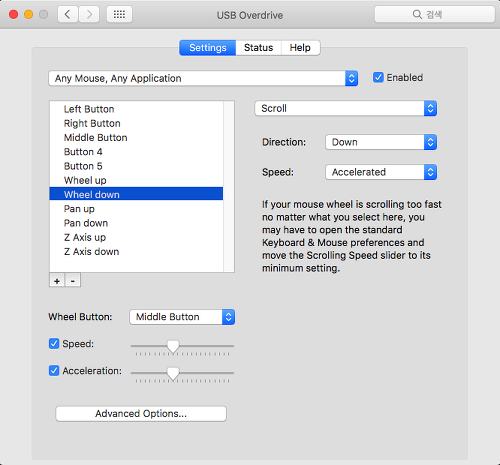This screenshot has width=500, height=465.
Task: Go forward with the right chevron button
Action: [x=89, y=14]
